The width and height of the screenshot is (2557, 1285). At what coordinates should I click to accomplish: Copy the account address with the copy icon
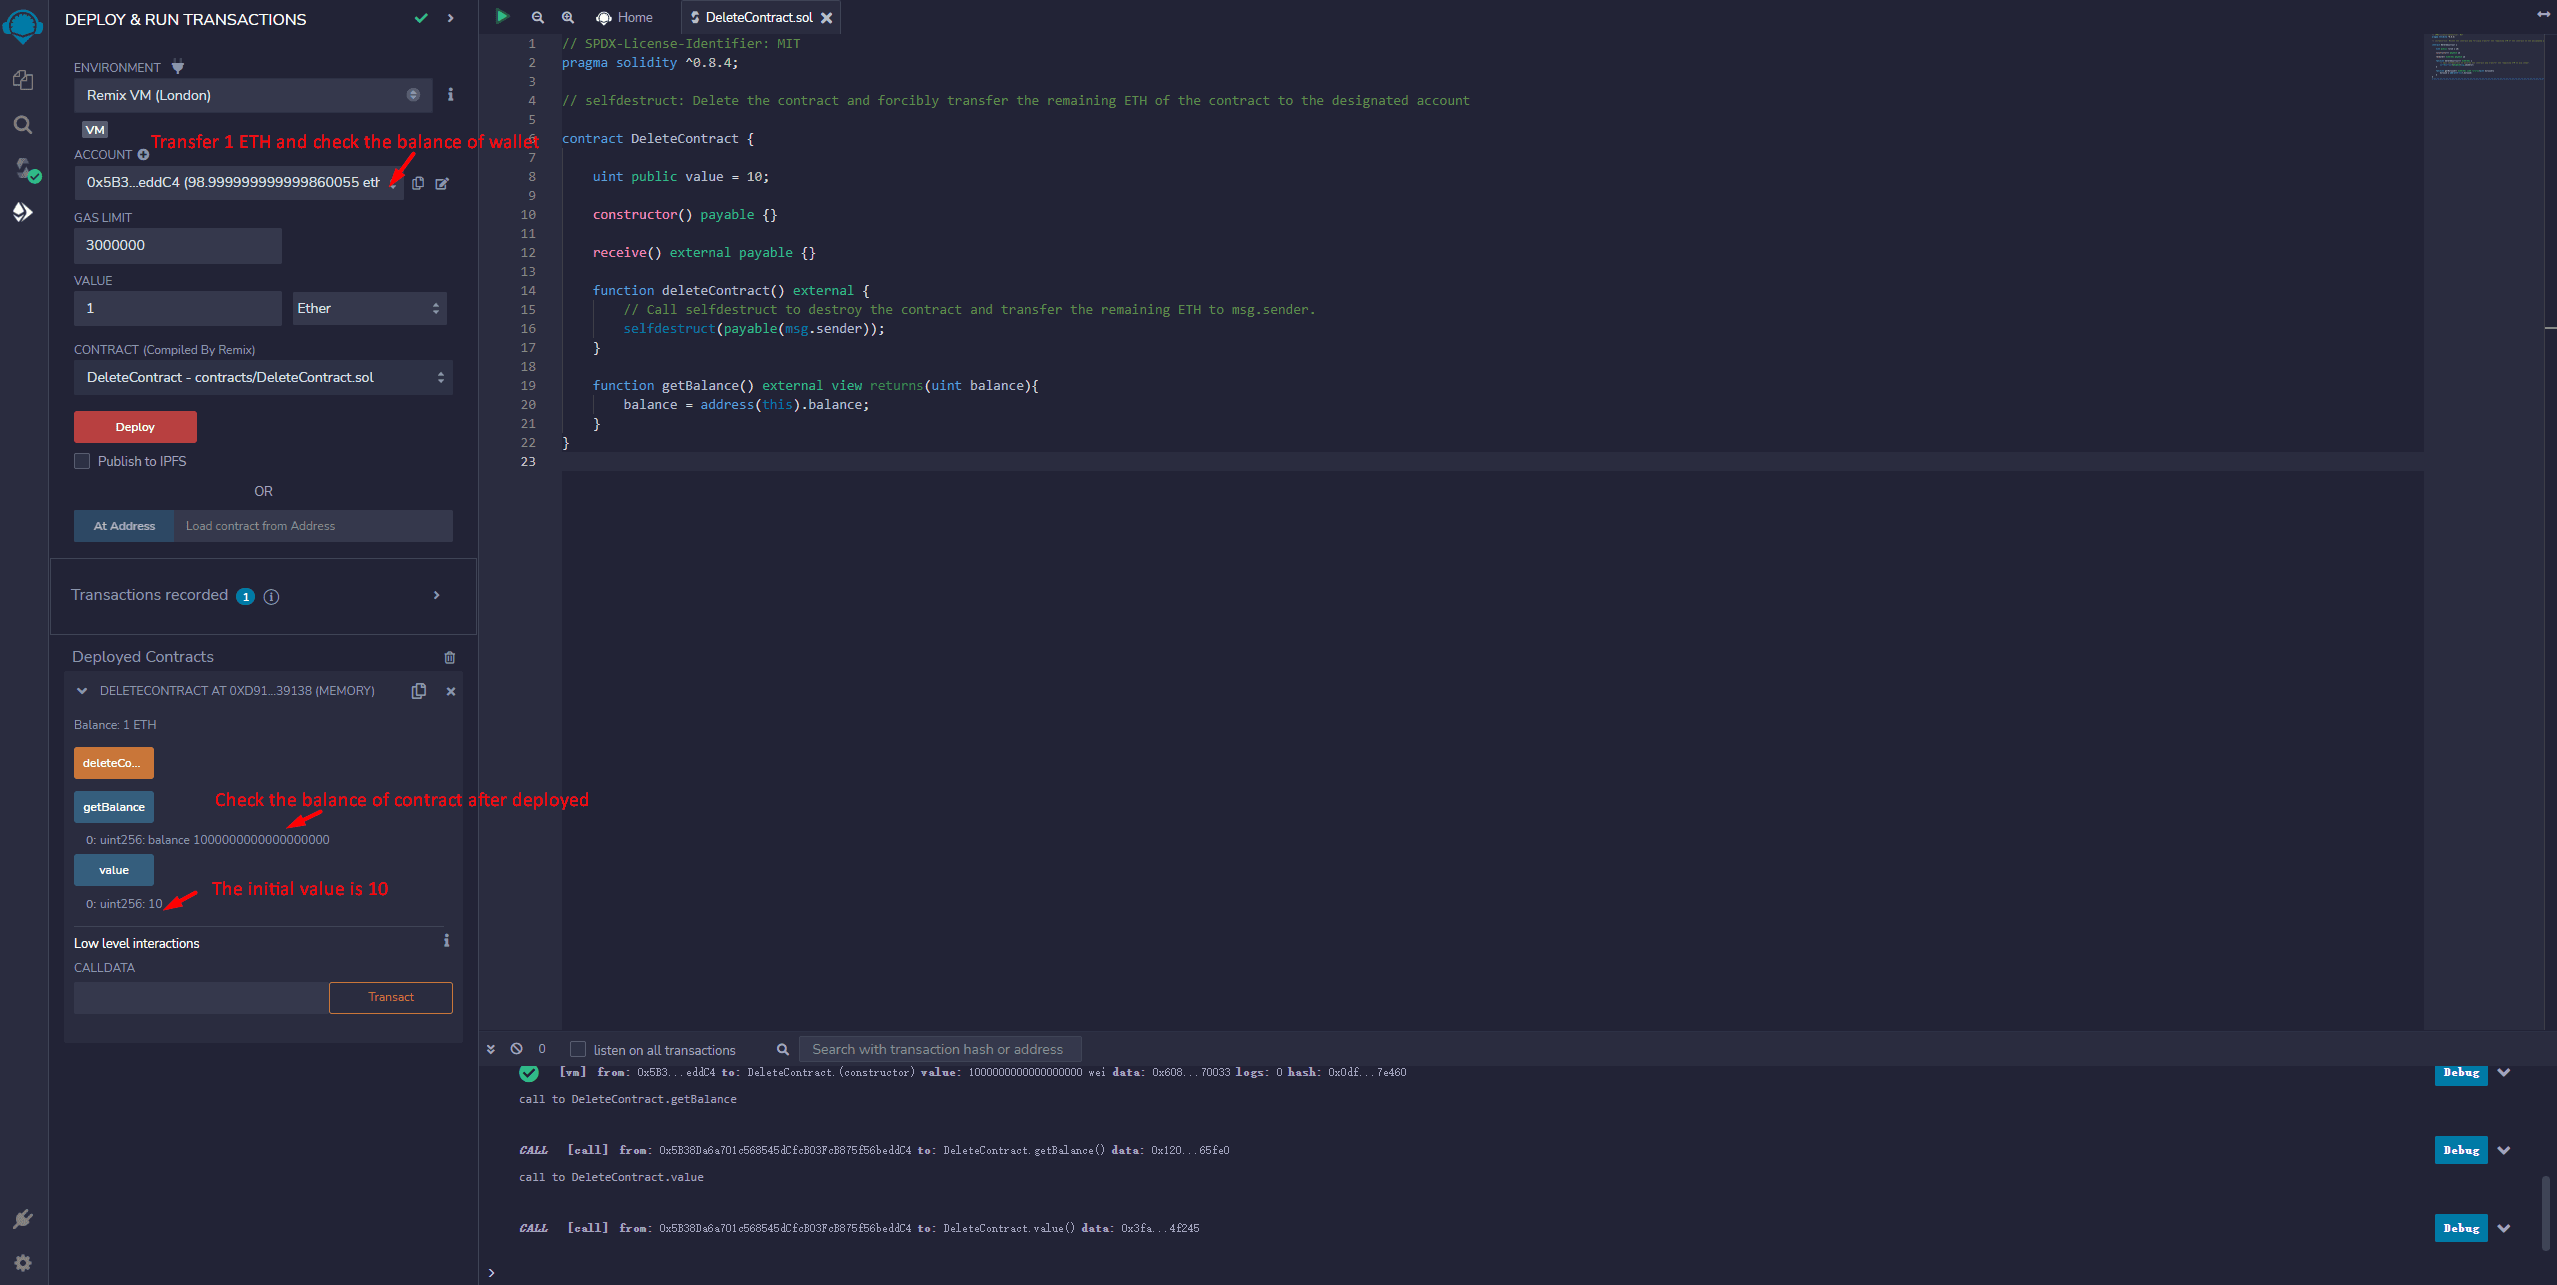click(418, 183)
